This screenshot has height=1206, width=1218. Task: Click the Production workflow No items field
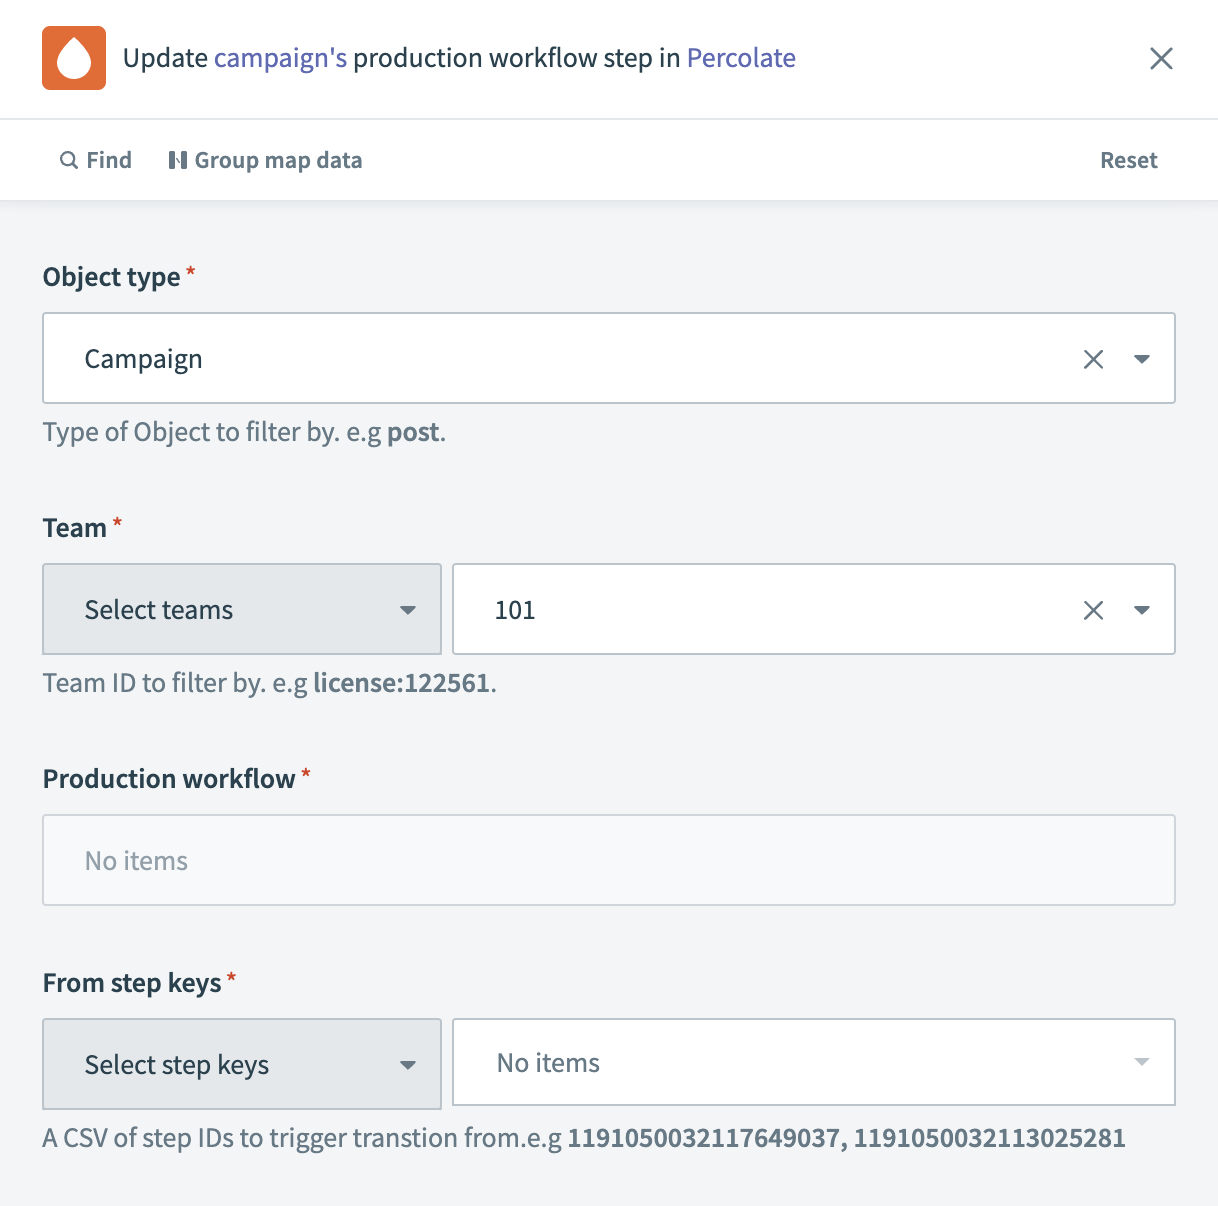pyautogui.click(x=609, y=860)
